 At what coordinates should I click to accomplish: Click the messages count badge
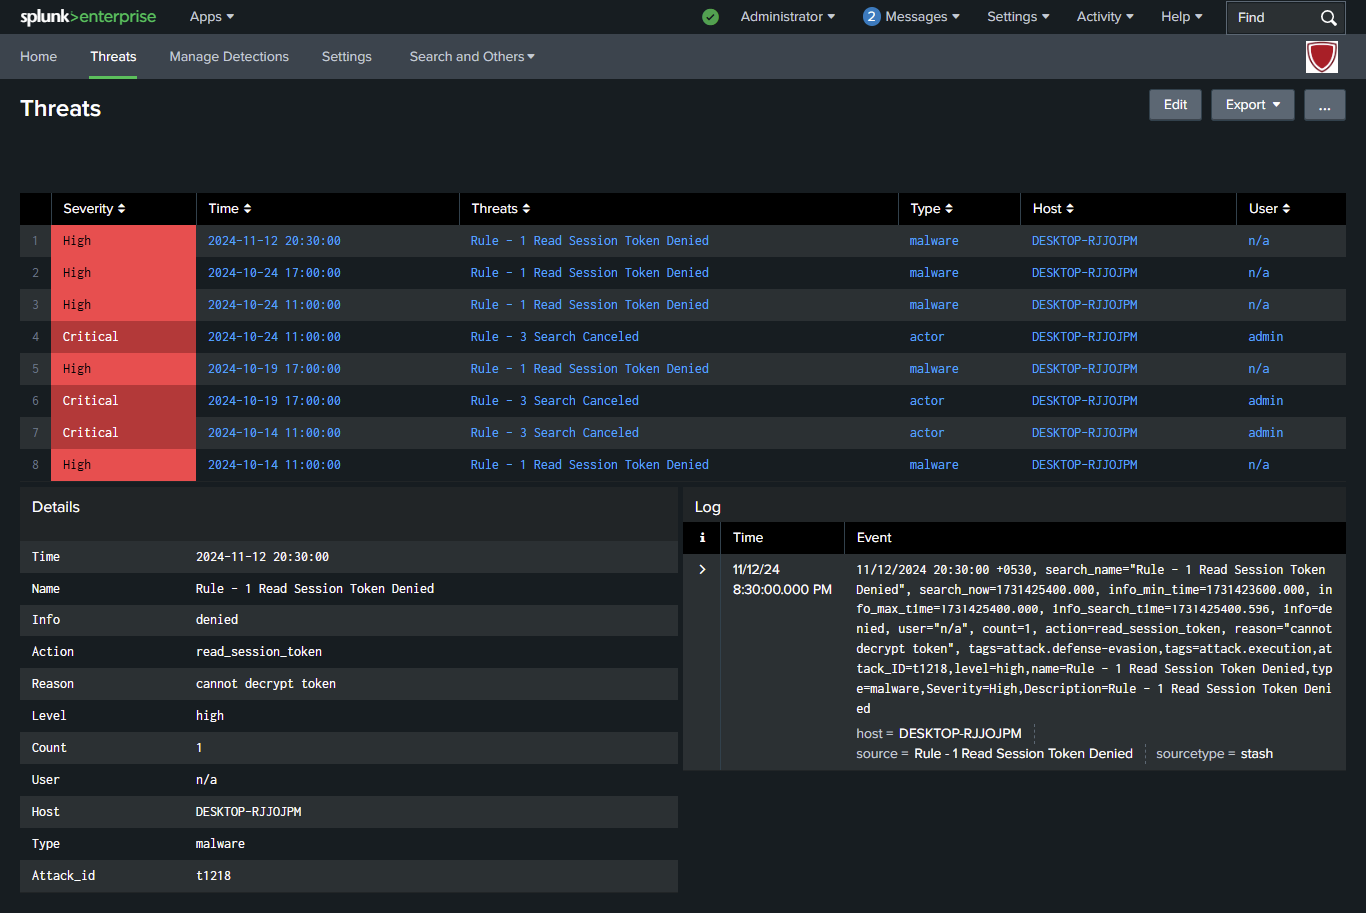coord(871,17)
